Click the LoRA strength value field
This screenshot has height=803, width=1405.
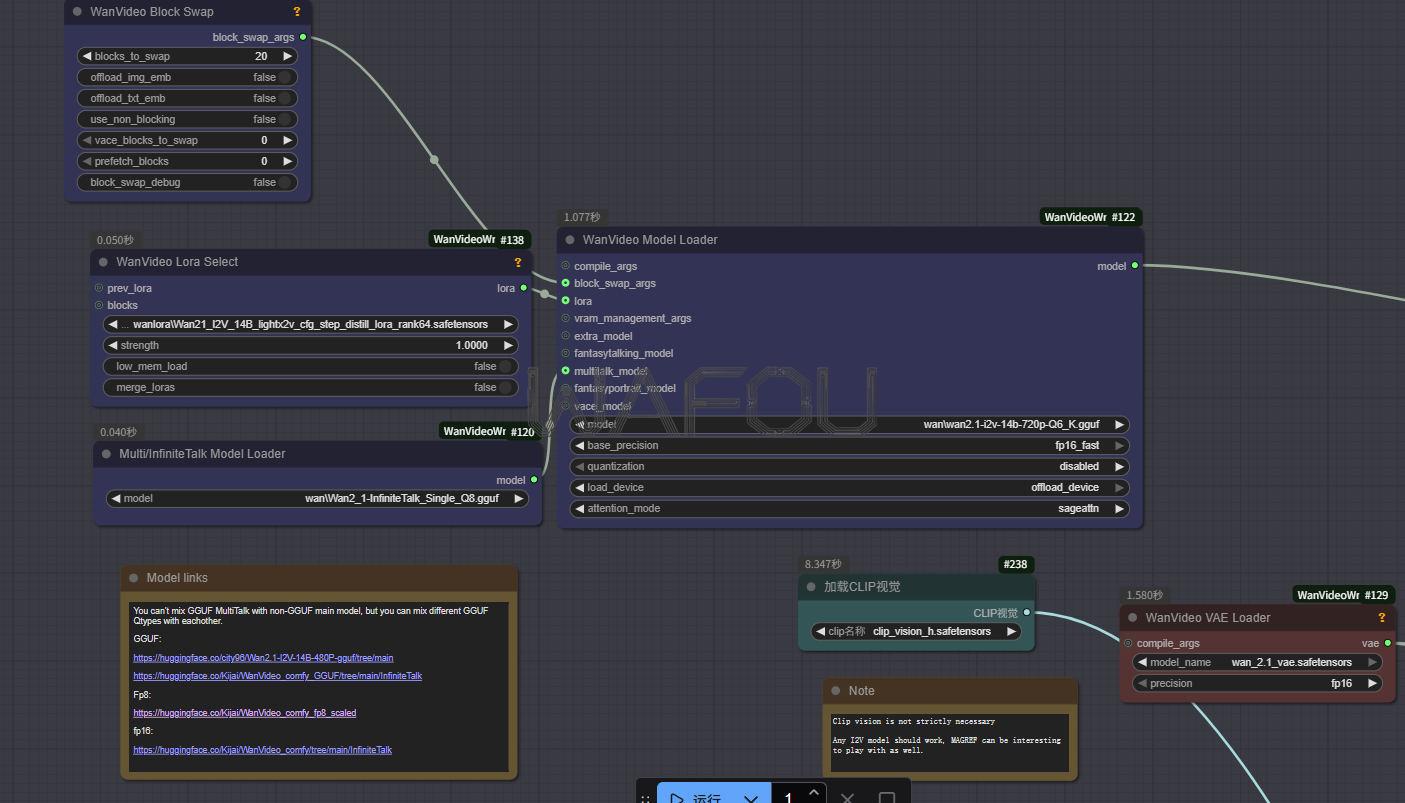310,345
